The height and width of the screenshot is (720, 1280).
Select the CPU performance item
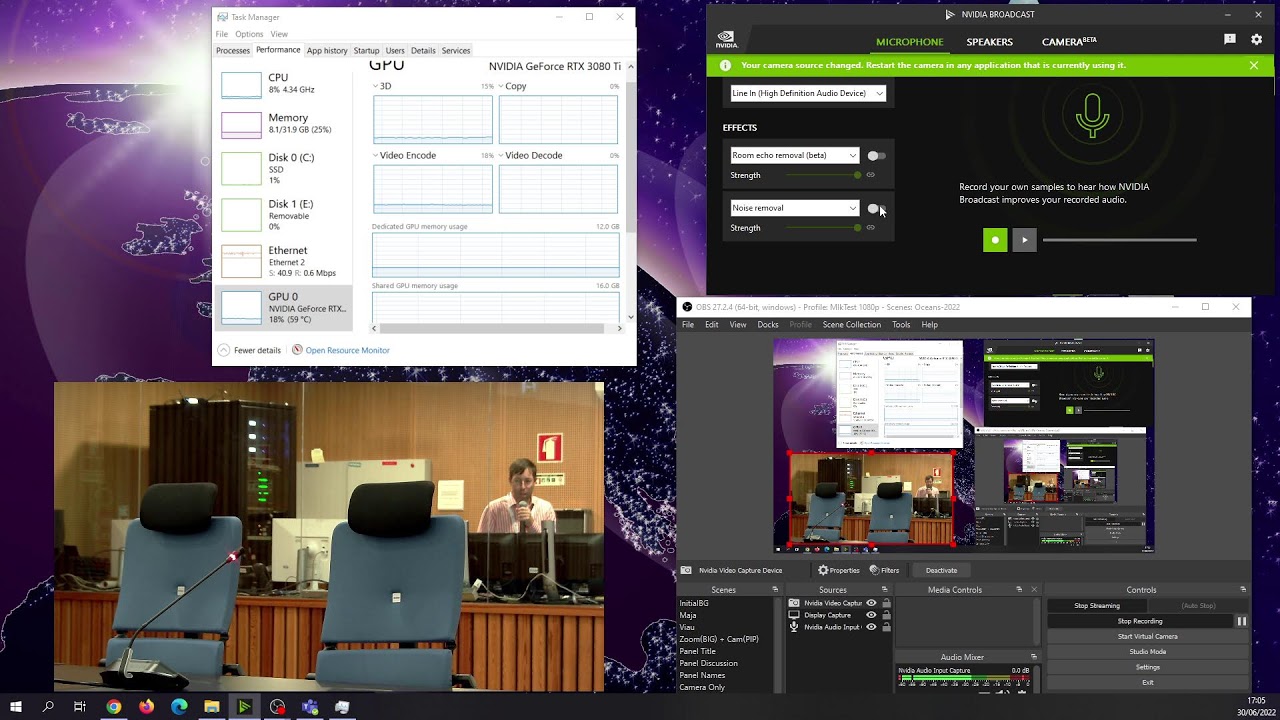(284, 84)
